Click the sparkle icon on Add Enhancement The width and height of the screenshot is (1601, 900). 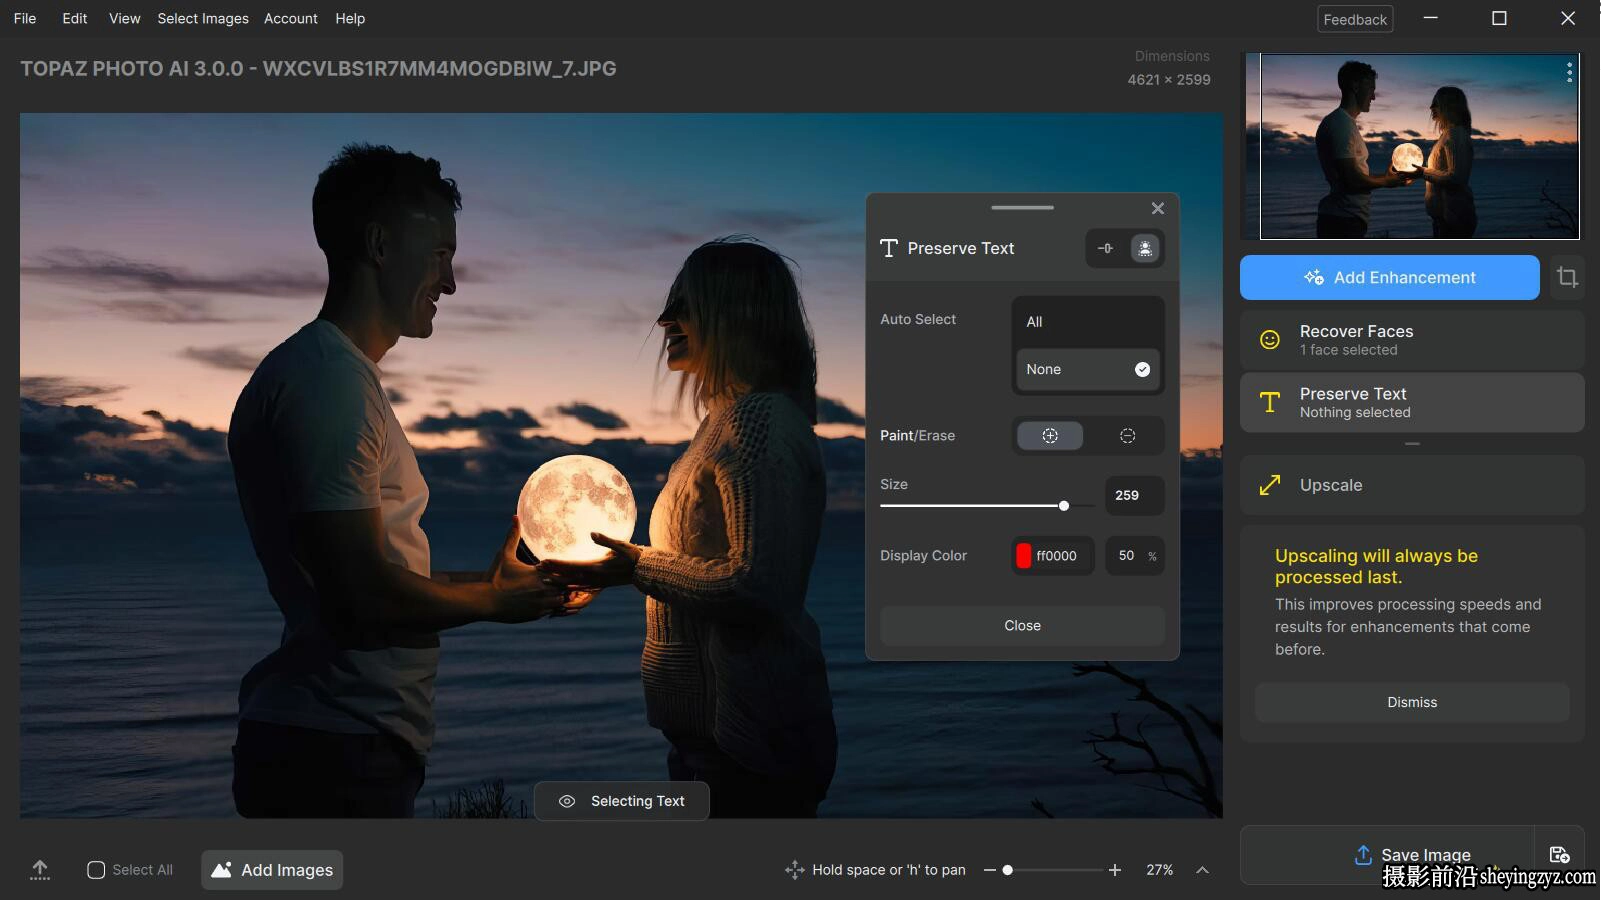1313,277
